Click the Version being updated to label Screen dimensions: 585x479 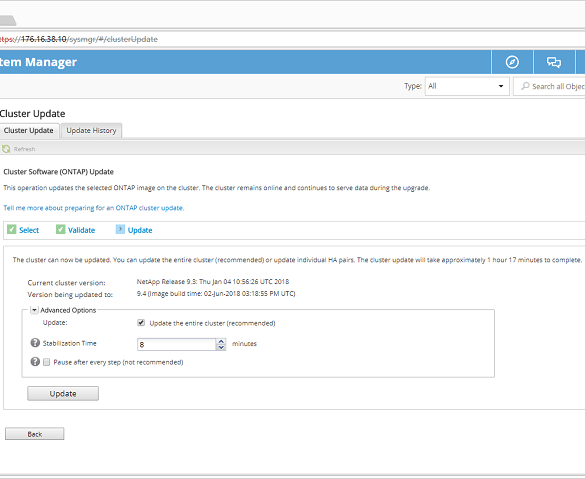pos(70,295)
